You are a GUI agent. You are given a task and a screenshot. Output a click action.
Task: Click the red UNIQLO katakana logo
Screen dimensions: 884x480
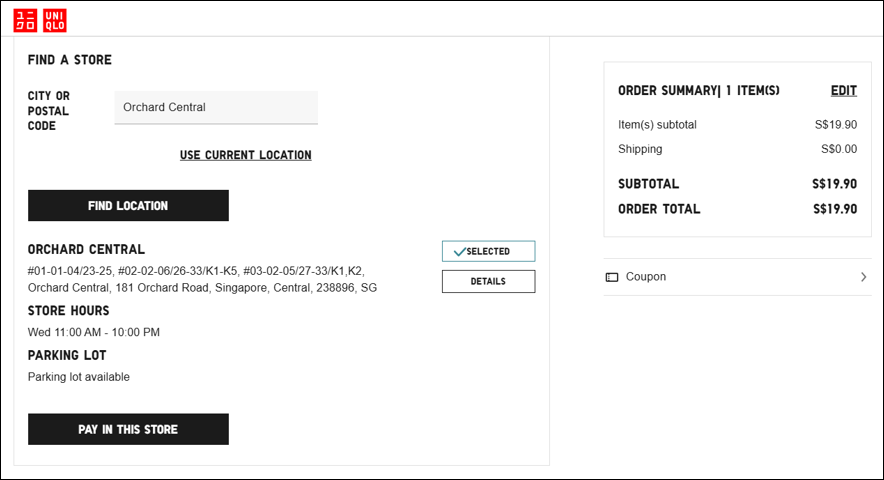[25, 20]
